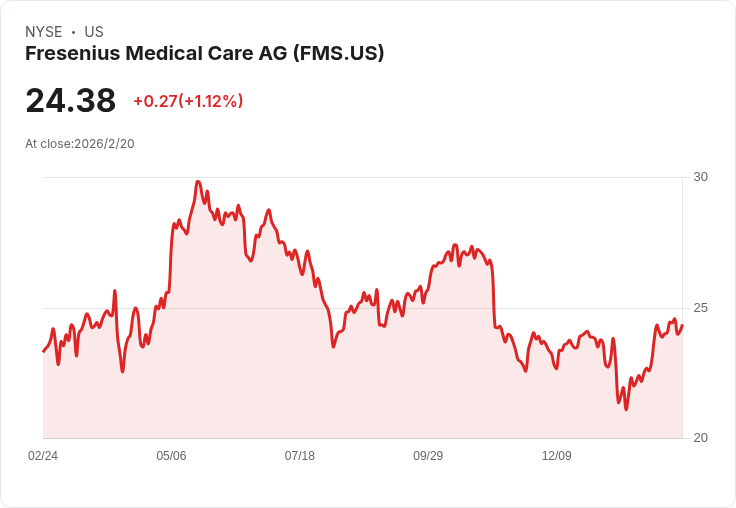736x508 pixels.
Task: Select the 05/06 date on x-axis
Action: click(x=171, y=456)
